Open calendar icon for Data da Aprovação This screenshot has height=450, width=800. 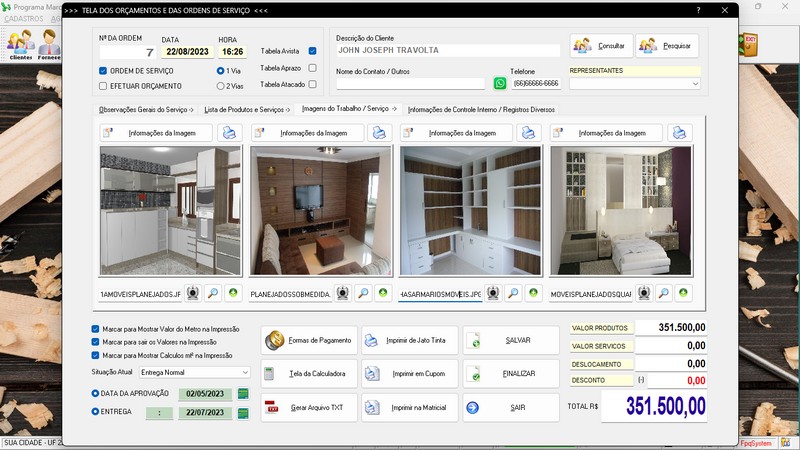[243, 393]
